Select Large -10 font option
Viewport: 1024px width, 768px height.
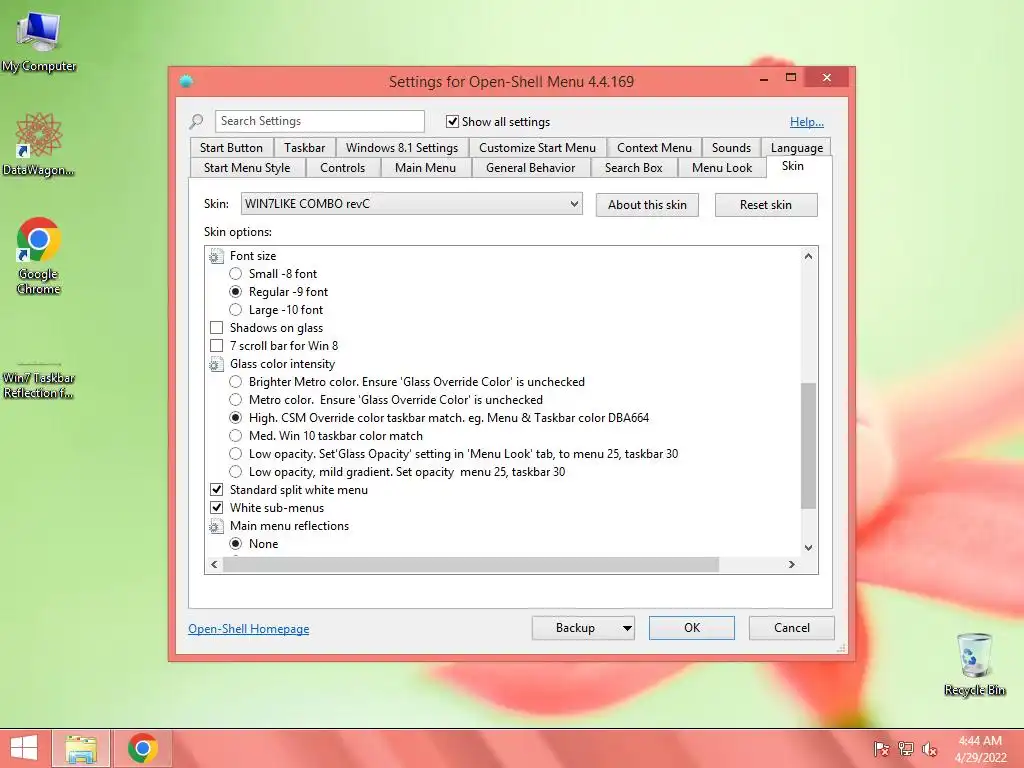(x=236, y=310)
